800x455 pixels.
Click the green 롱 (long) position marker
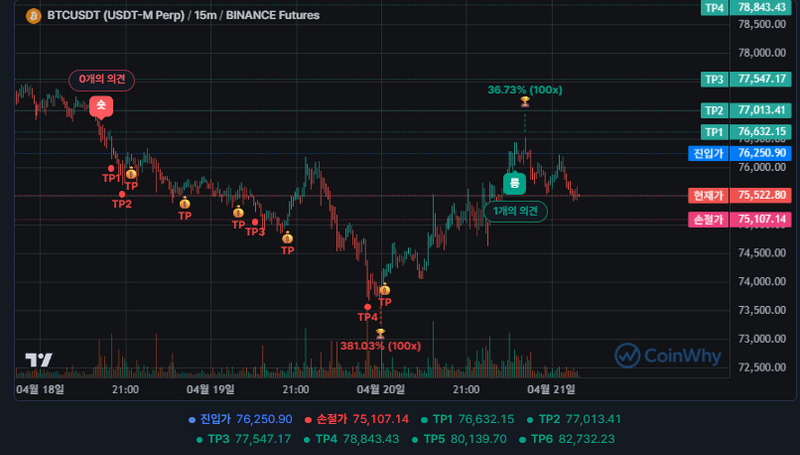[x=514, y=183]
